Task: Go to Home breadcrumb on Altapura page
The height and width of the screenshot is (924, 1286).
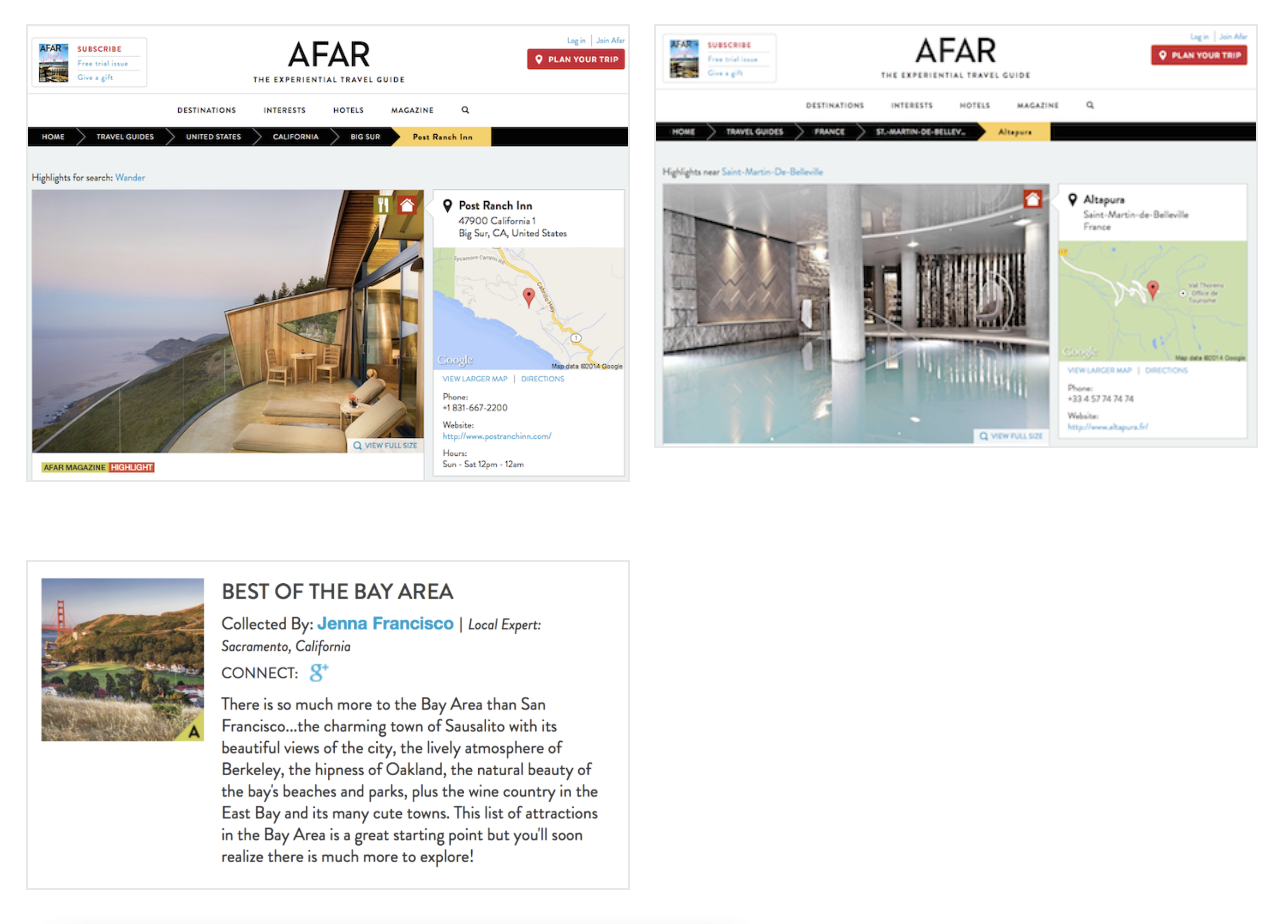Action: point(683,132)
